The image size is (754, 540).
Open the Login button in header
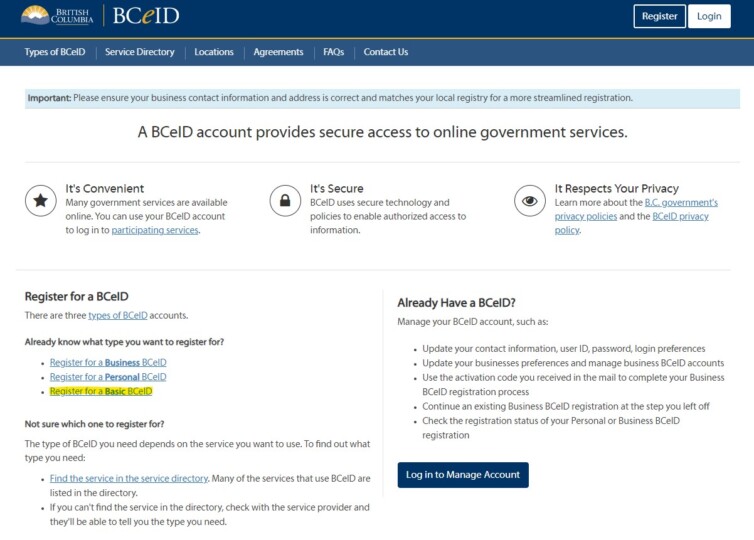(709, 16)
